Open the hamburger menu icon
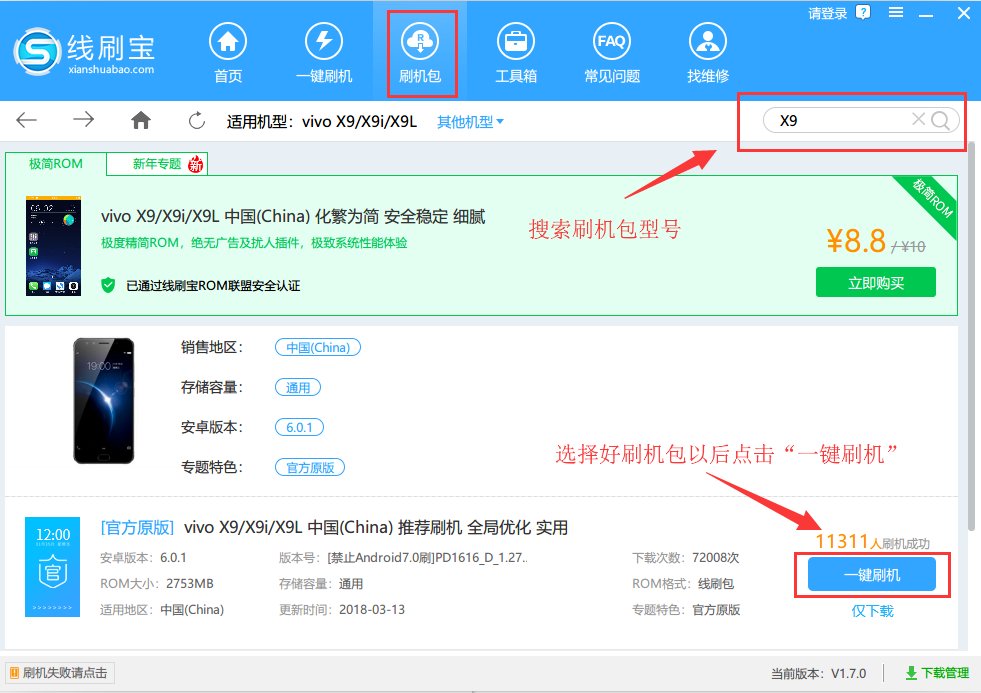The image size is (981, 693). coord(897,13)
